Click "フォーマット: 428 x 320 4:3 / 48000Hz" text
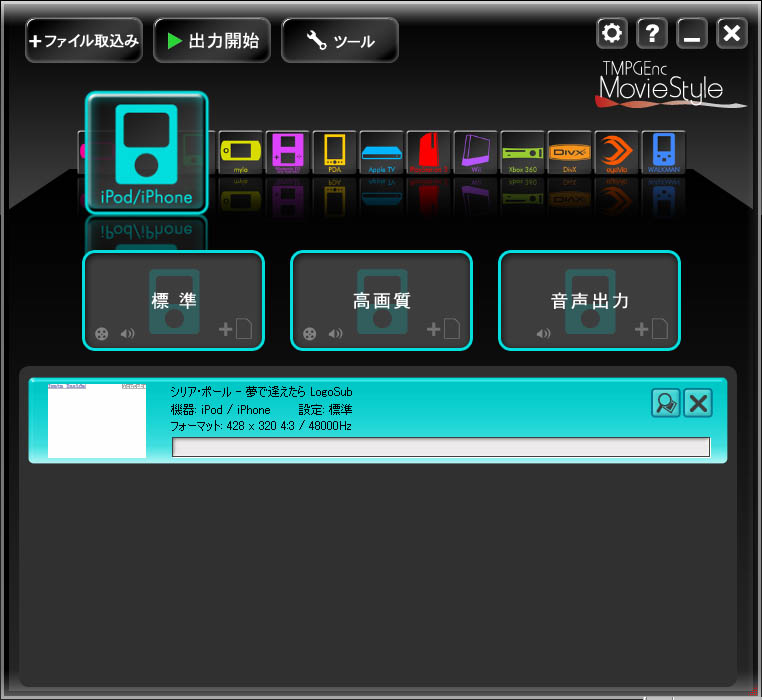762x700 pixels. 260,426
